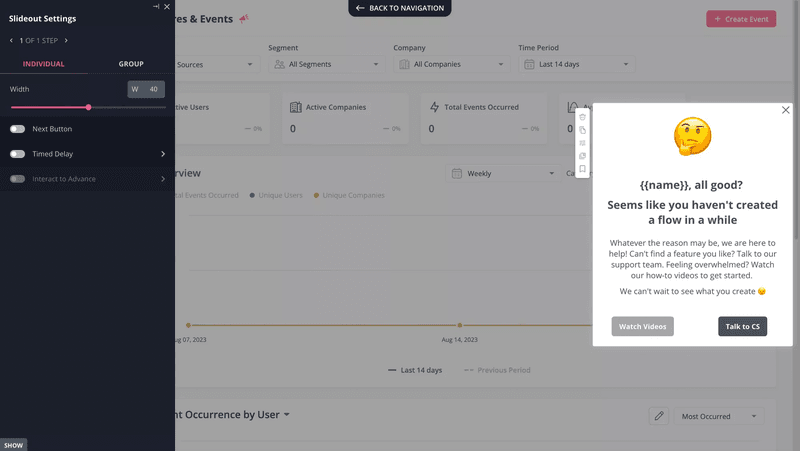Open the All Companies dropdown
The width and height of the screenshot is (800, 451).
(452, 64)
